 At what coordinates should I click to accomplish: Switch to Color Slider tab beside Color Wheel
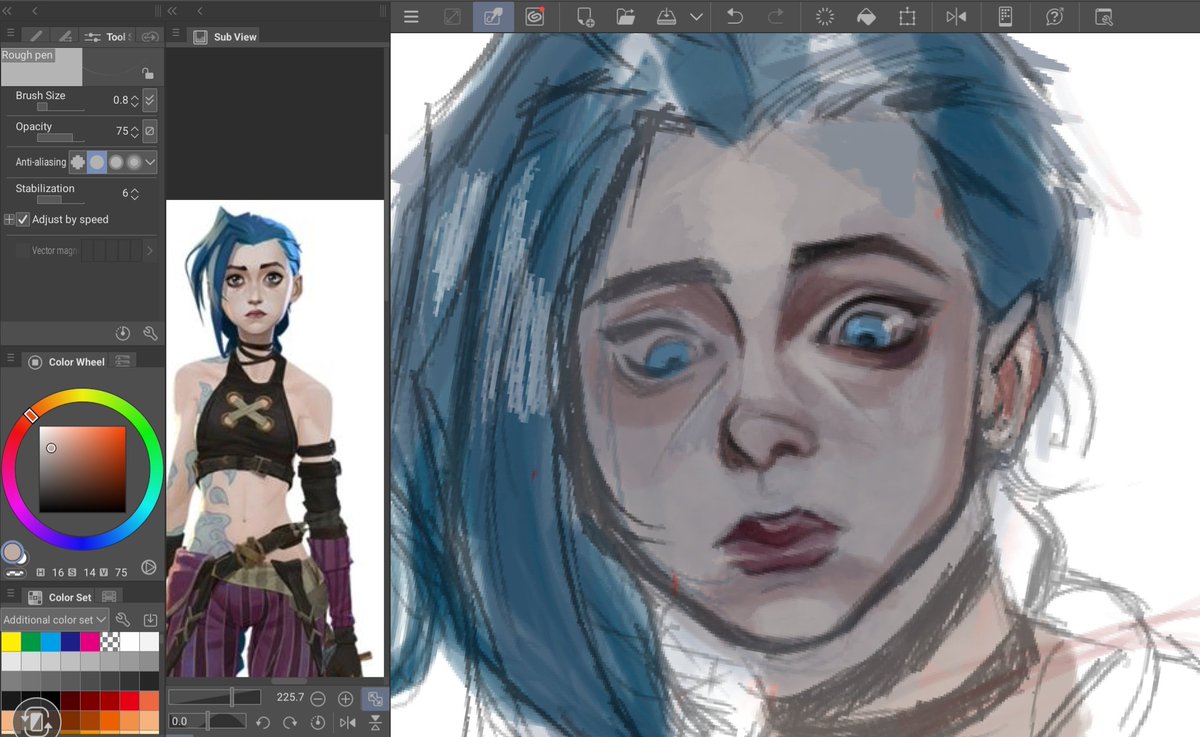point(123,361)
